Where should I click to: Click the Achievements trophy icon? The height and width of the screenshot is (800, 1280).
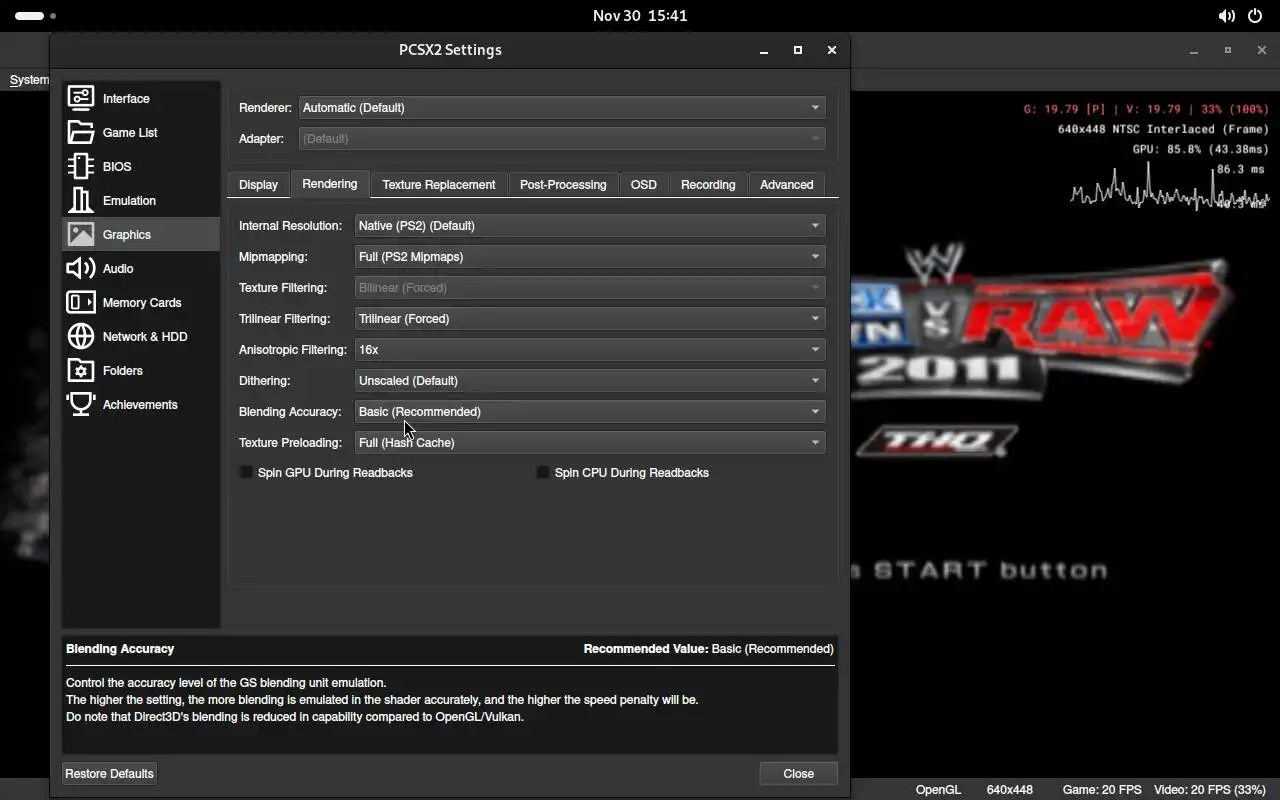point(81,404)
